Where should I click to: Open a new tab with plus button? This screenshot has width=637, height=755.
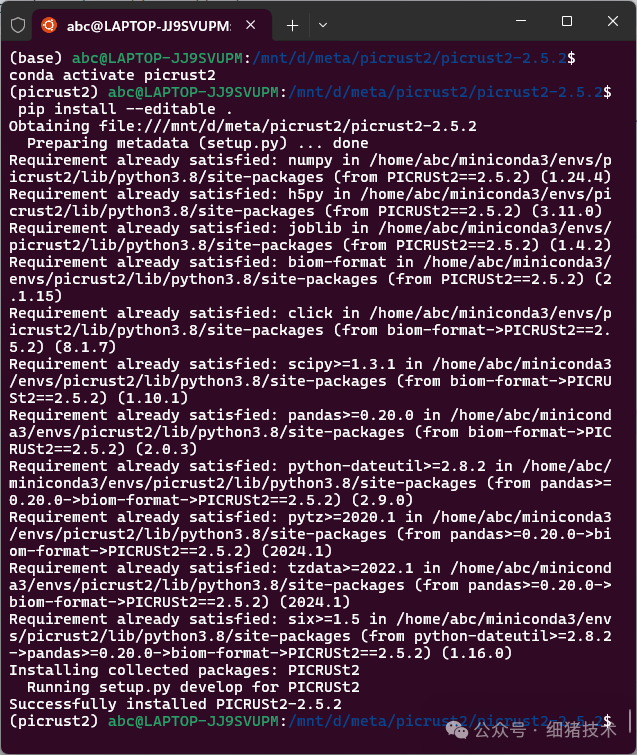pyautogui.click(x=292, y=22)
